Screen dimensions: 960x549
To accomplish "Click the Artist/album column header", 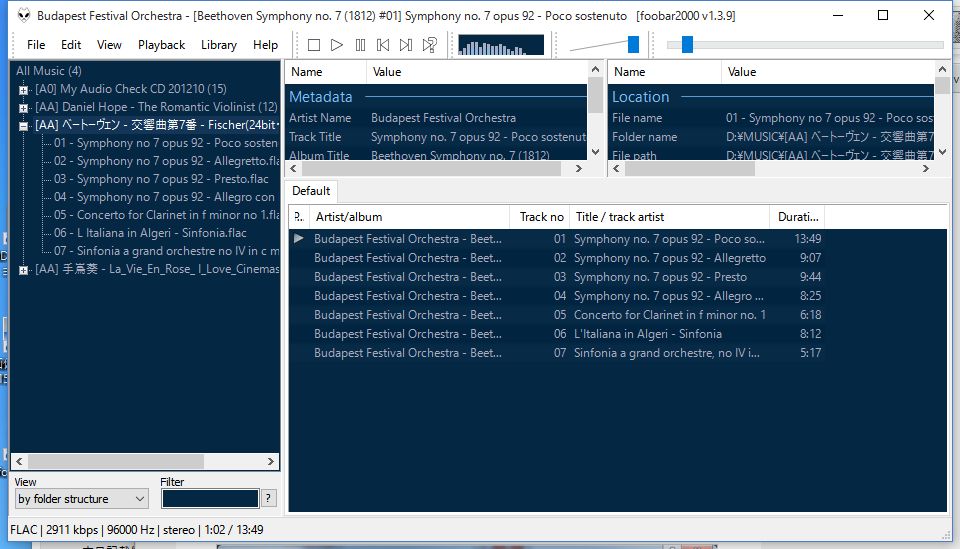I will [410, 217].
